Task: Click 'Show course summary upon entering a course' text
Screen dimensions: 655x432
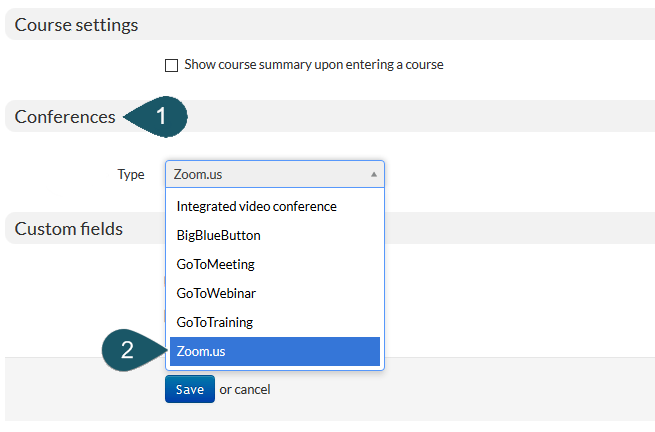Action: (314, 65)
